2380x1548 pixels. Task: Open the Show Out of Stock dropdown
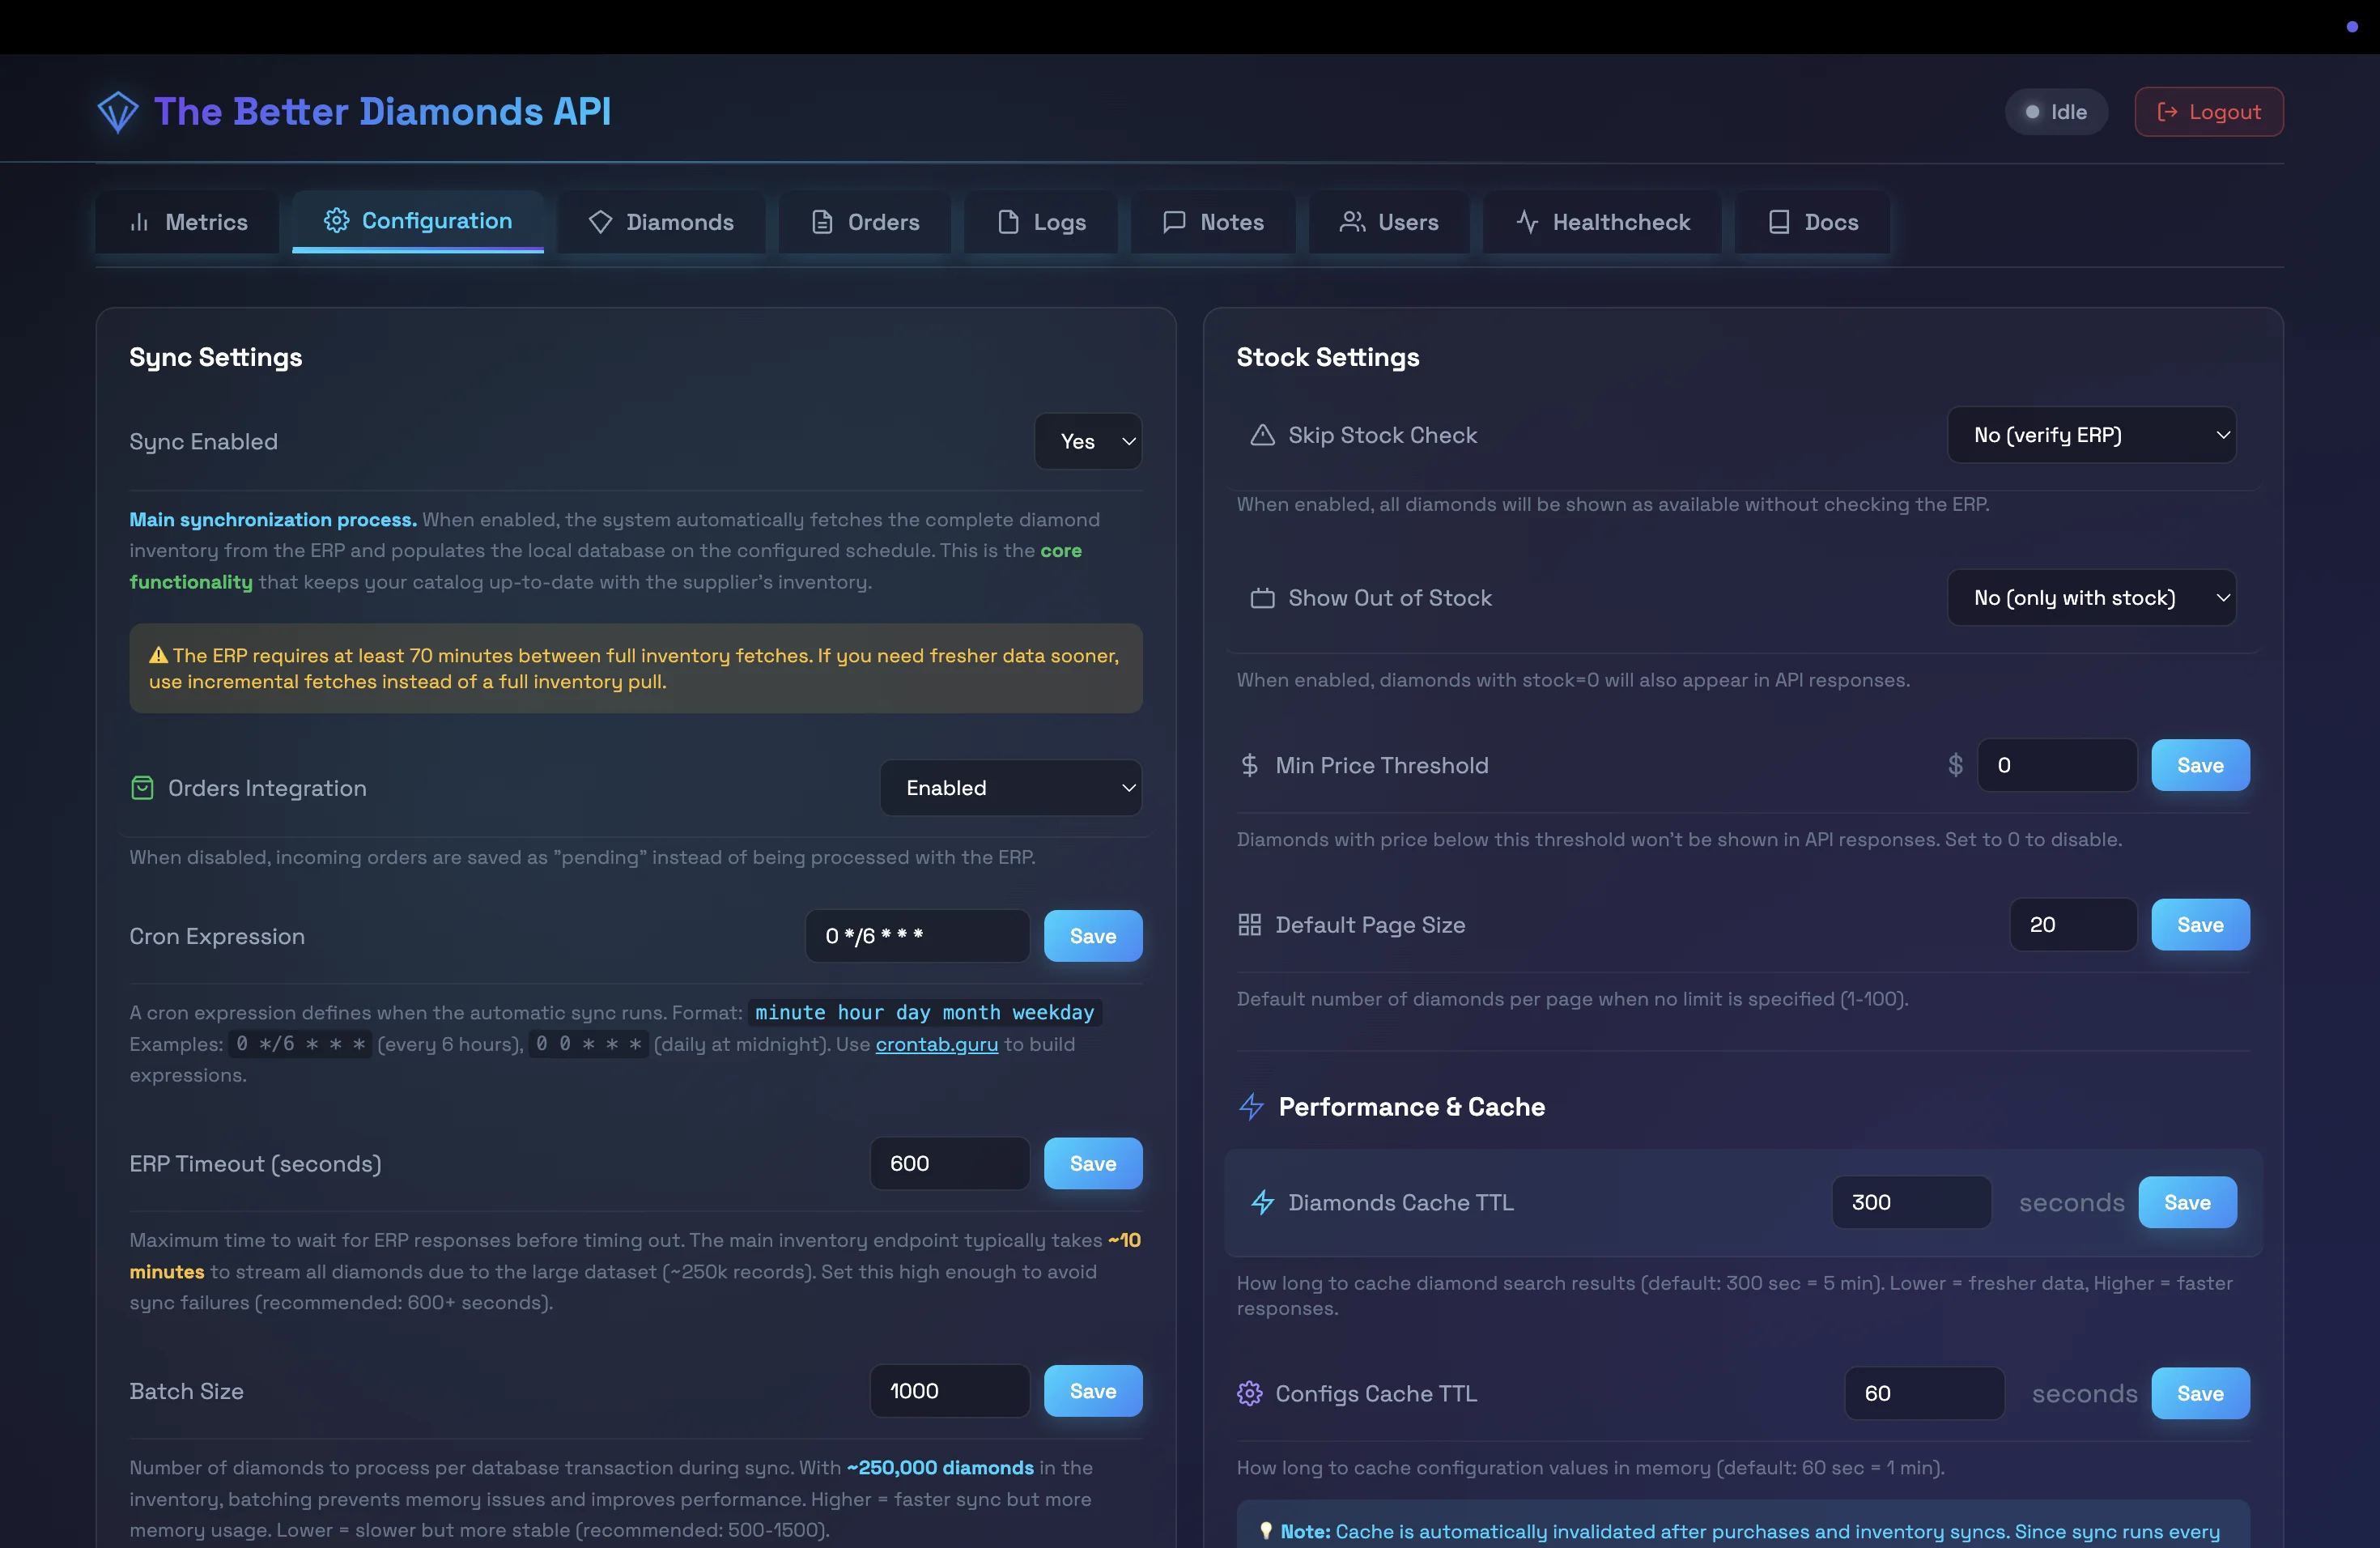2092,598
